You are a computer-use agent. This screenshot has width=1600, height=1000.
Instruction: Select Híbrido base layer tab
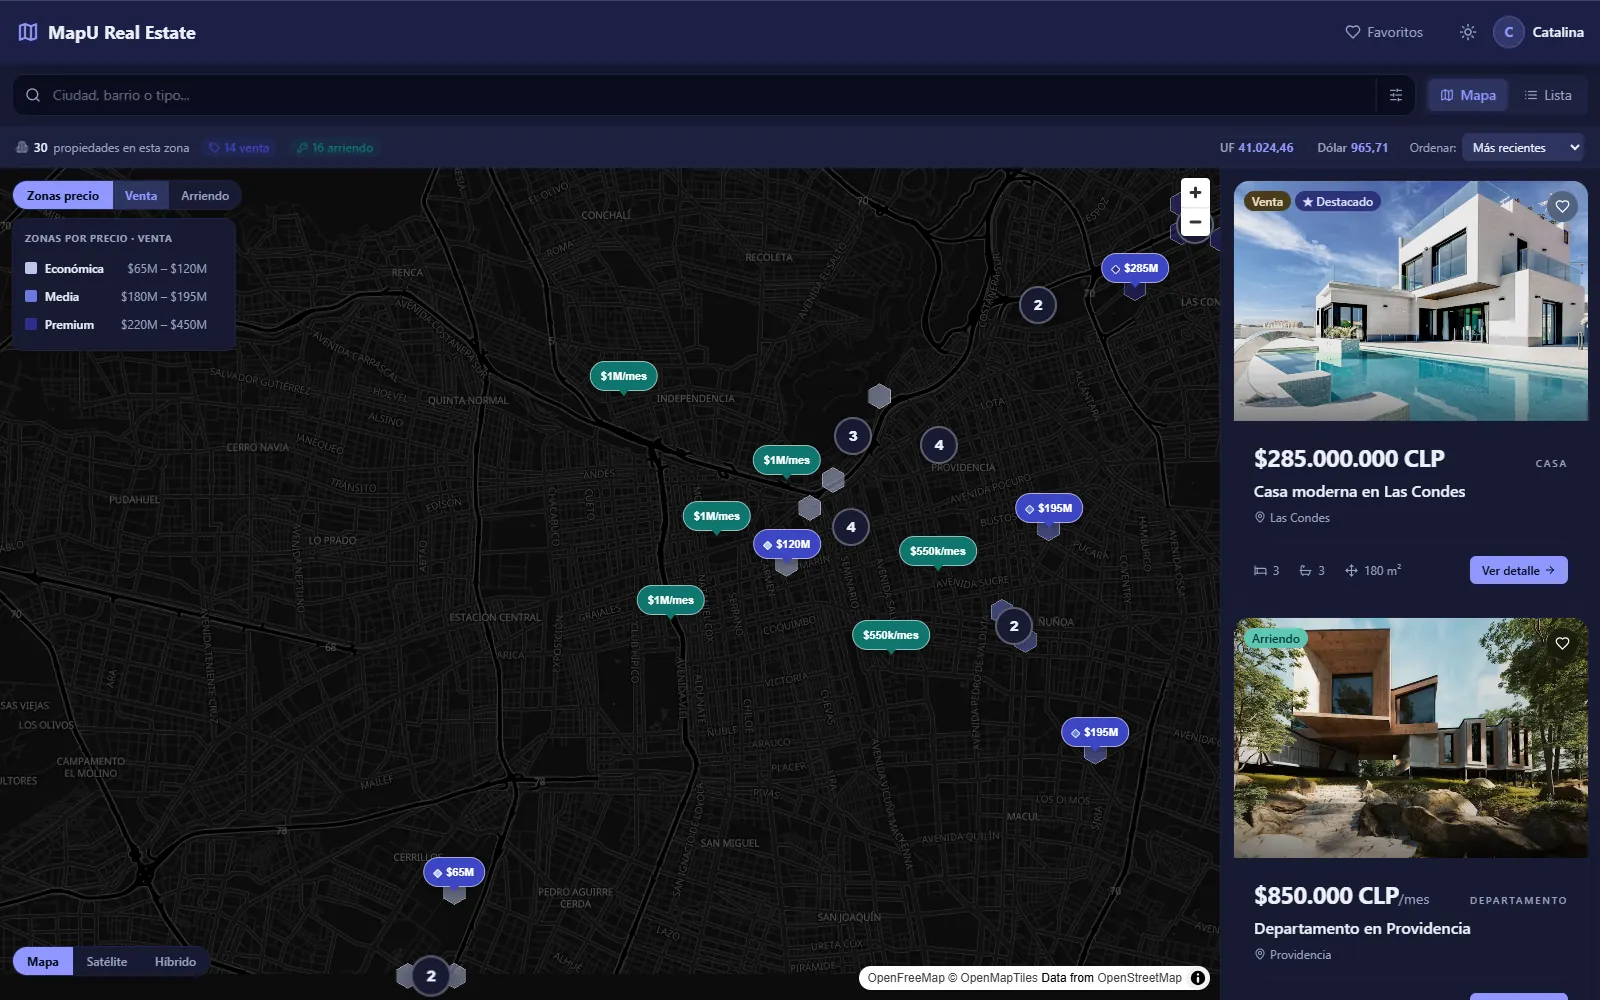[175, 962]
